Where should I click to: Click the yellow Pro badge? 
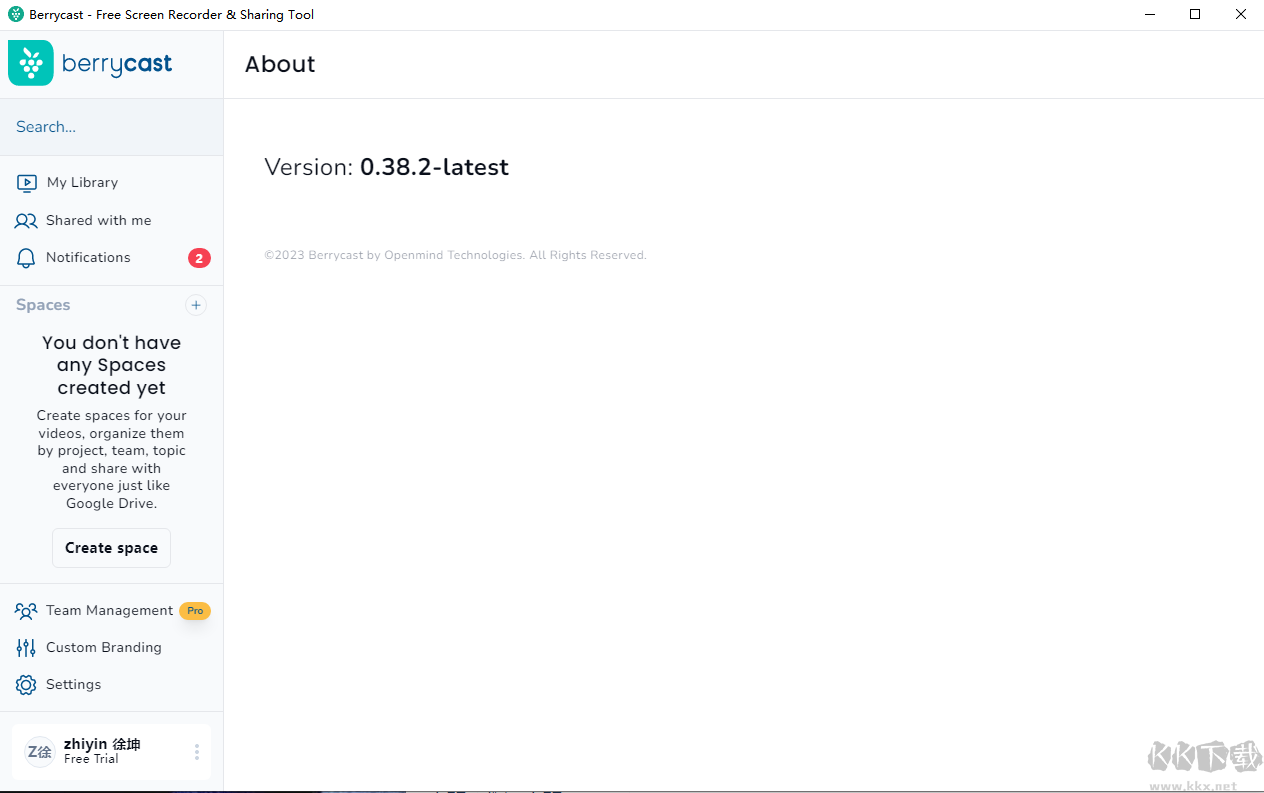(195, 611)
